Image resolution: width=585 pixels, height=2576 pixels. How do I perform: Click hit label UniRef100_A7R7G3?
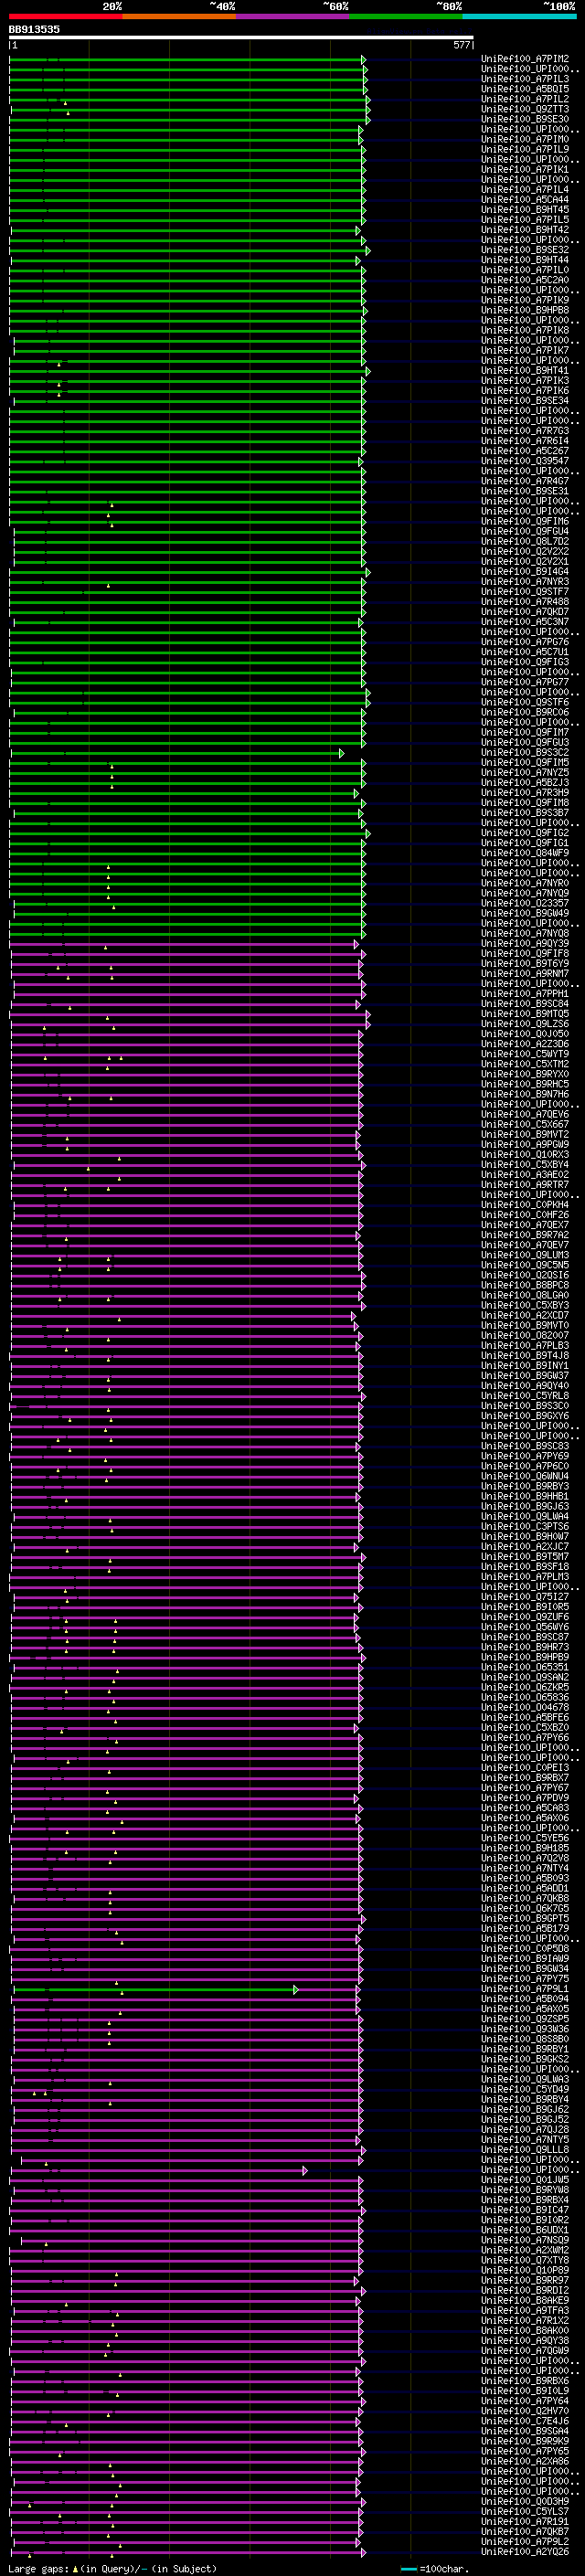(525, 431)
